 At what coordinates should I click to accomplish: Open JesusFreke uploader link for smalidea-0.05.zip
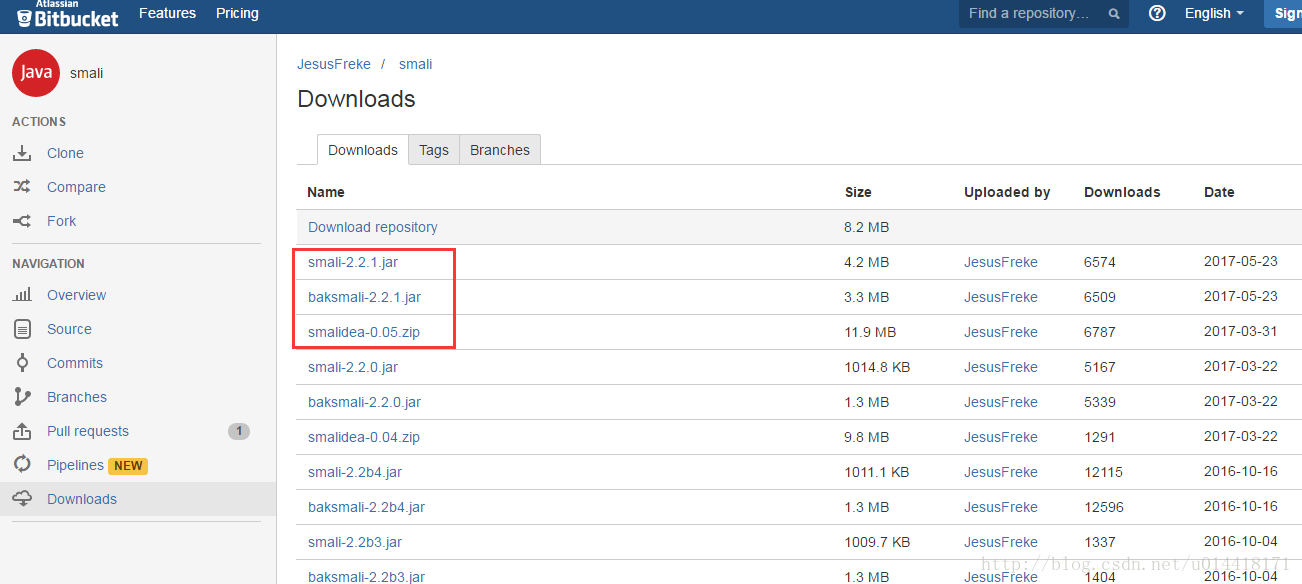coord(1001,332)
